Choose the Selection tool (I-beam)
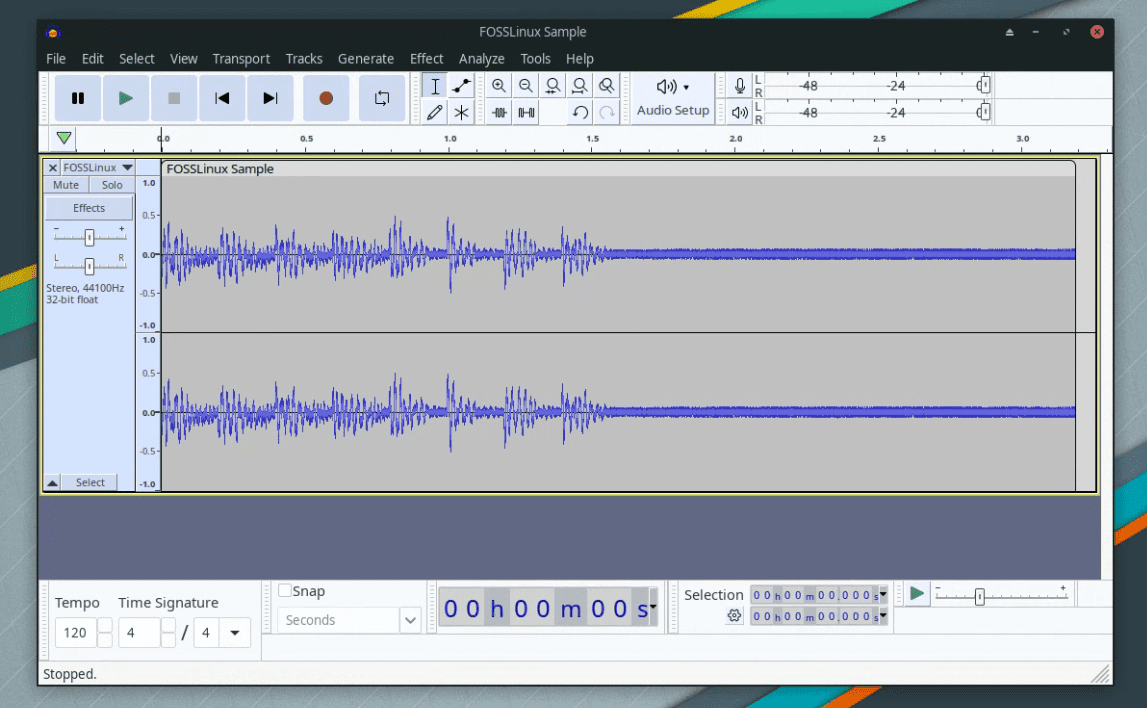This screenshot has height=708, width=1147. coord(435,86)
